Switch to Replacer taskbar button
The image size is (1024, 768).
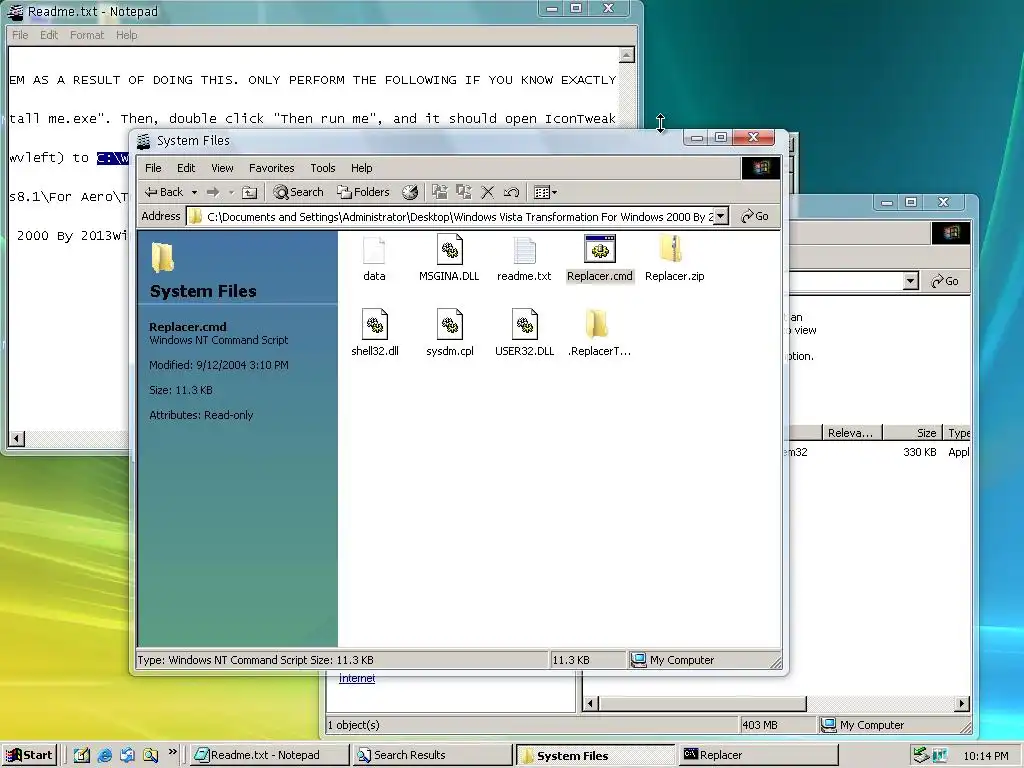click(758, 755)
